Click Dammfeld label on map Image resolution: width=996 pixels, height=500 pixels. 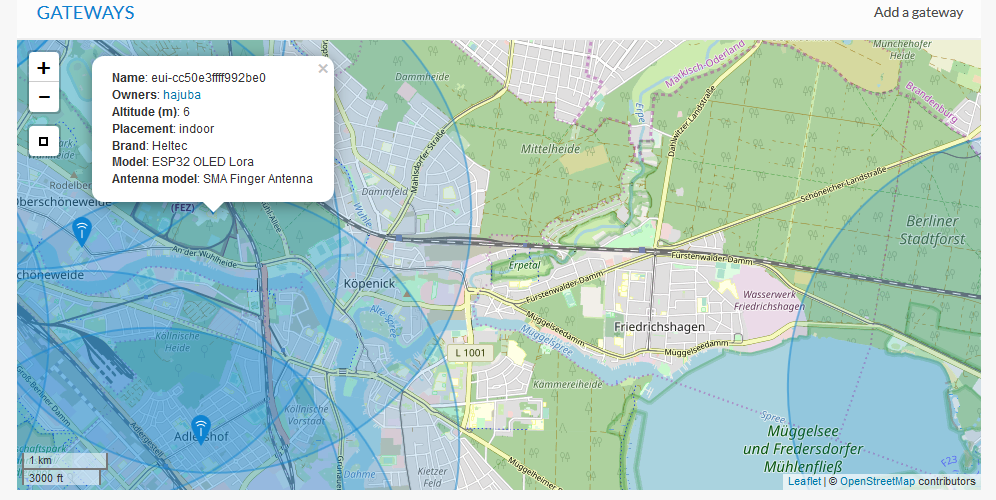point(384,191)
